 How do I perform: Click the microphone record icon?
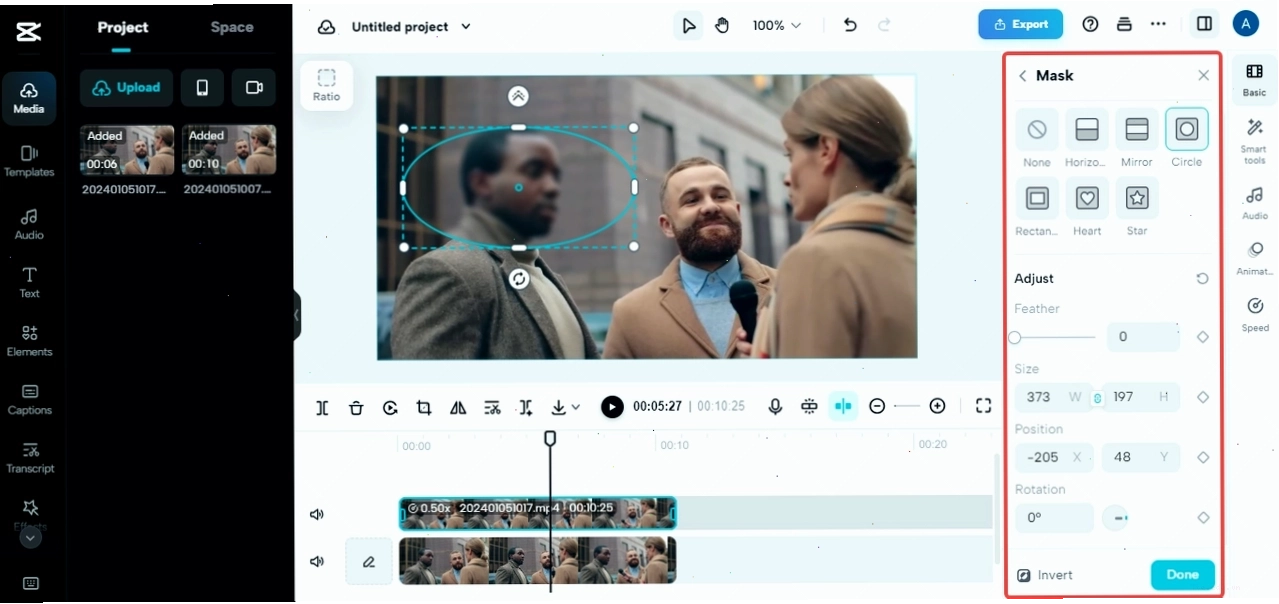[775, 406]
